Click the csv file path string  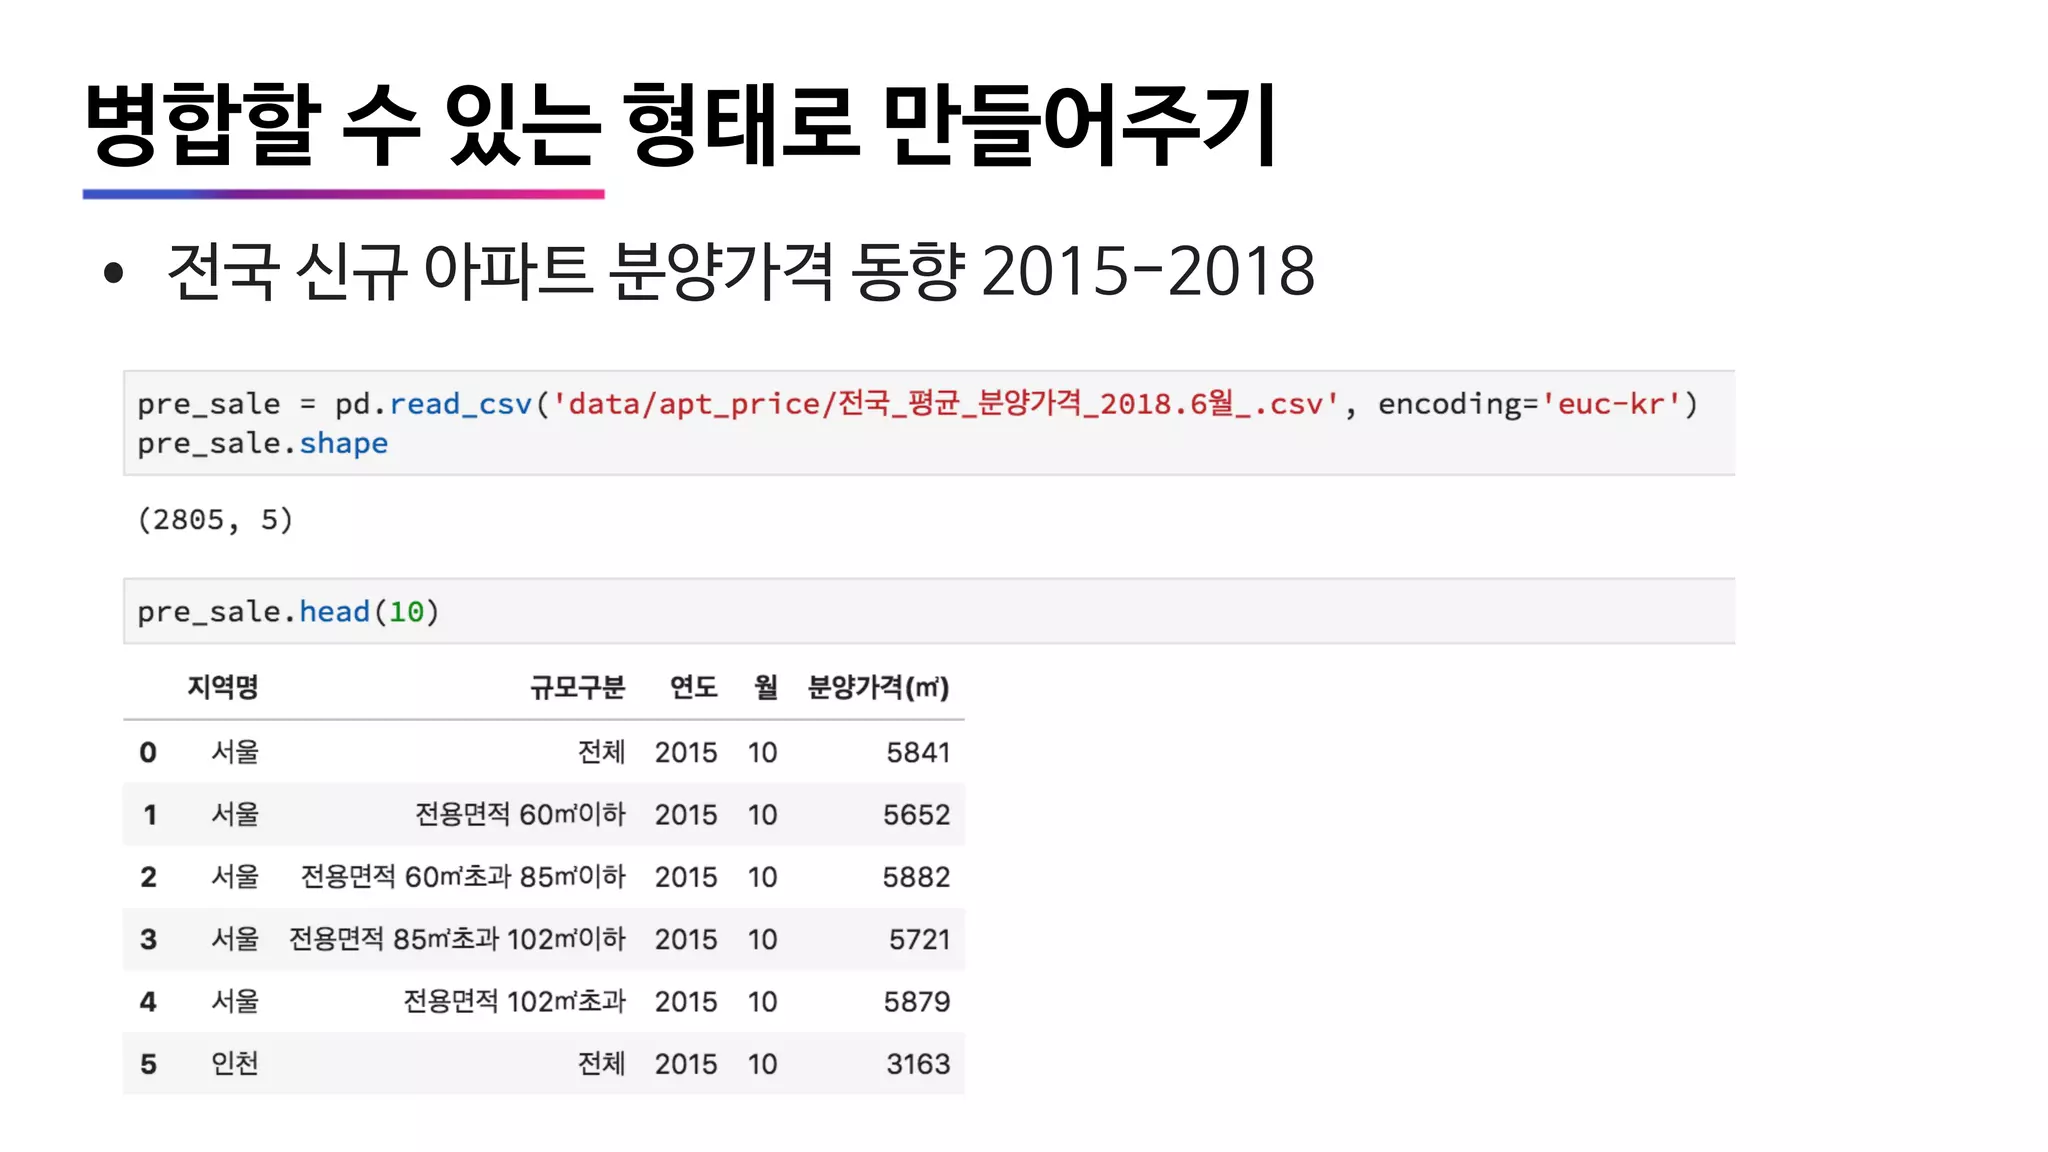945,404
